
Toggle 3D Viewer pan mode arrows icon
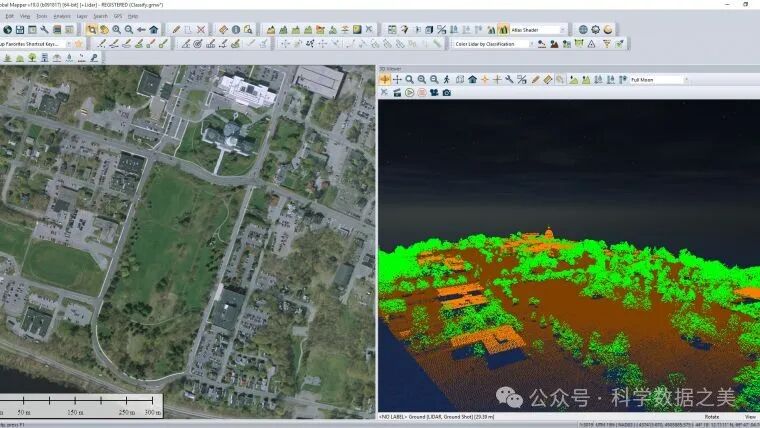397,79
